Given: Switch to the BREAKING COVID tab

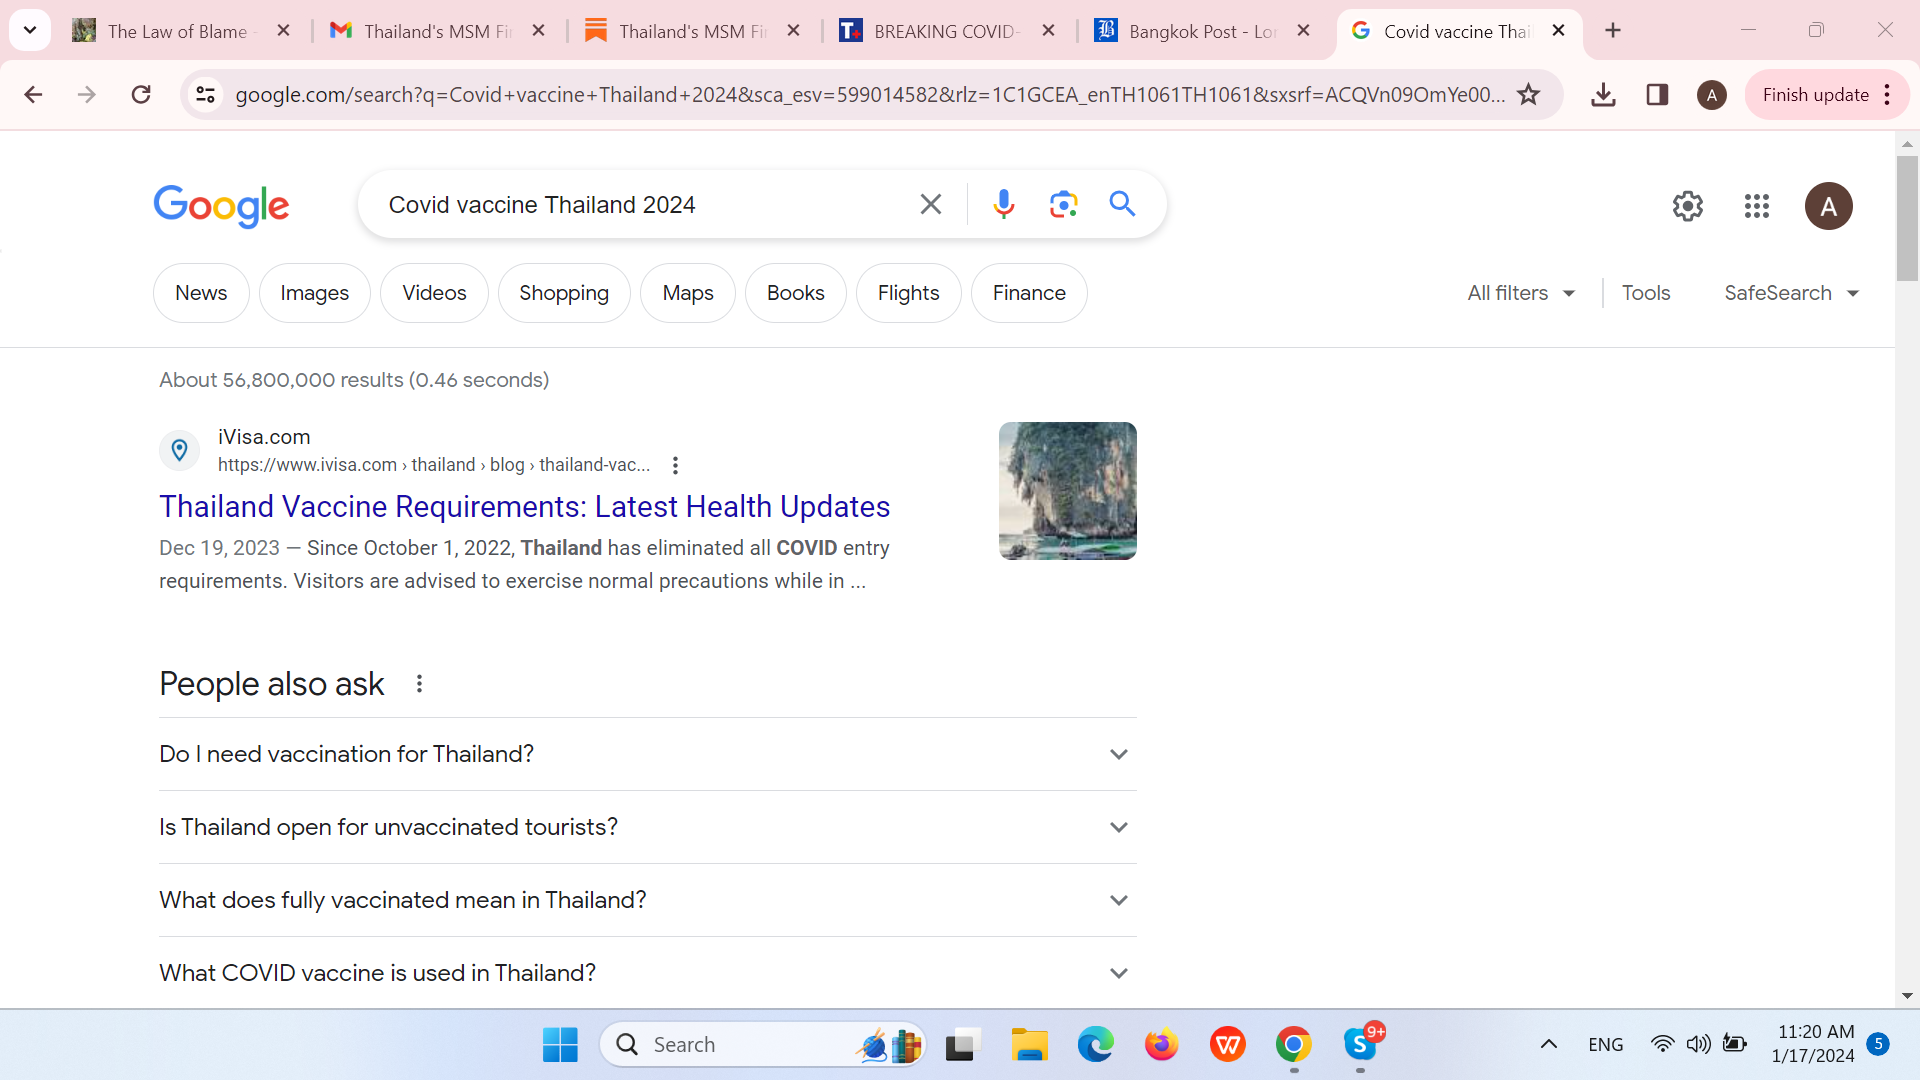Looking at the screenshot, I should pyautogui.click(x=948, y=31).
